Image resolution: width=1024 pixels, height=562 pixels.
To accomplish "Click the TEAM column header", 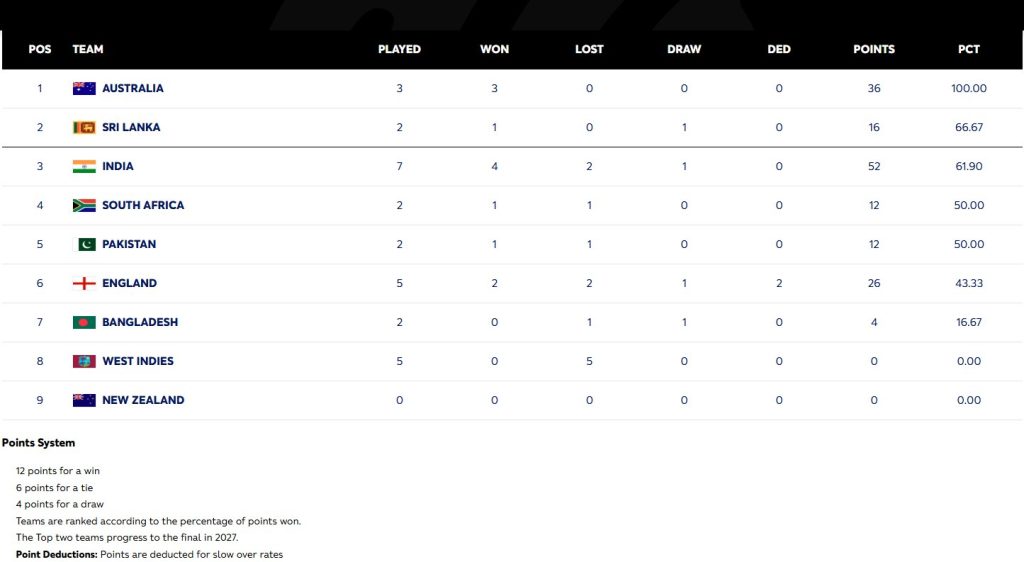I will point(88,49).
